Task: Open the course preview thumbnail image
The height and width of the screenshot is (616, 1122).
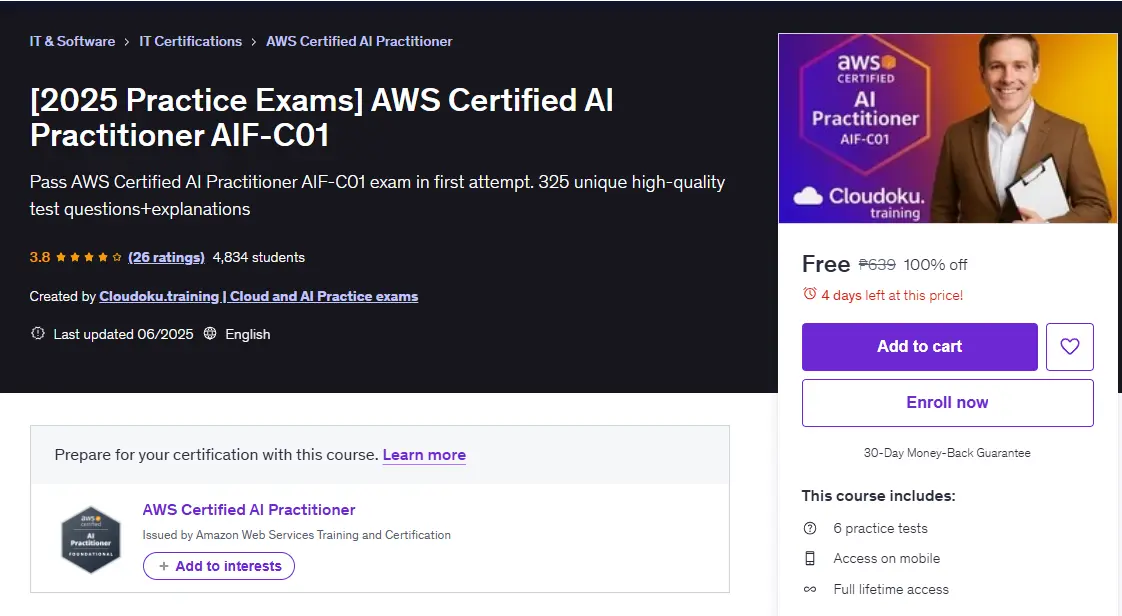Action: point(947,128)
